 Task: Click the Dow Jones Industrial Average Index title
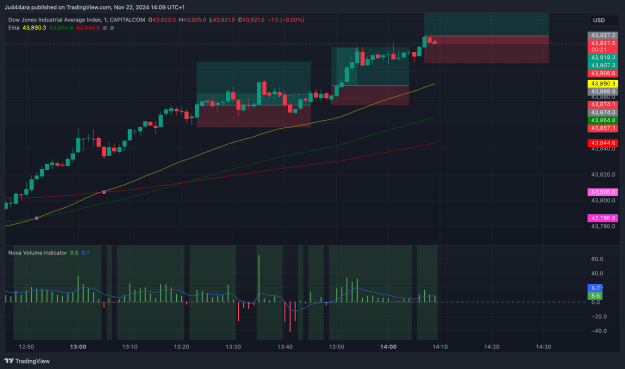pos(55,20)
